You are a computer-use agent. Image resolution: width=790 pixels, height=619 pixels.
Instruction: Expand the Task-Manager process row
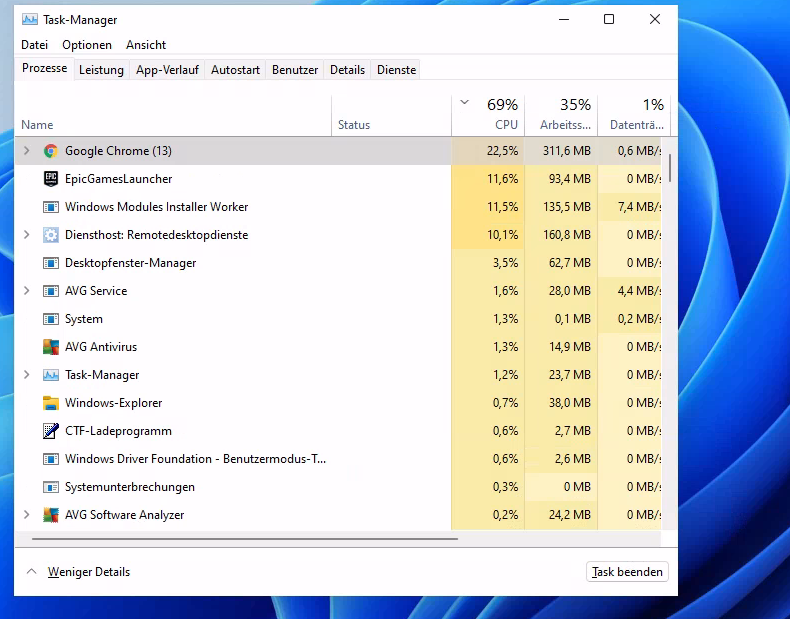pyautogui.click(x=27, y=375)
